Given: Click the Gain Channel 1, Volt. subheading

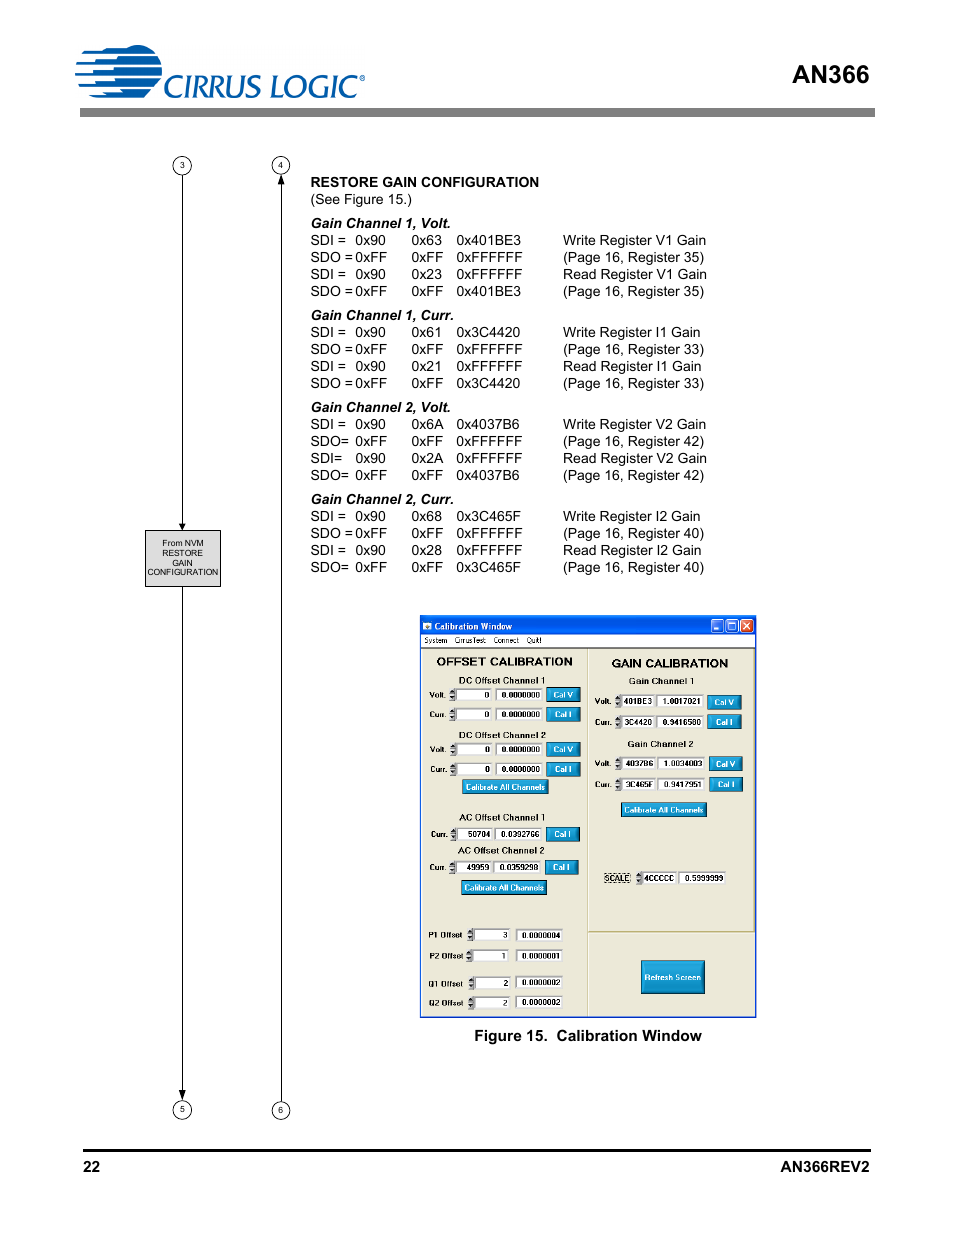Looking at the screenshot, I should tap(381, 223).
